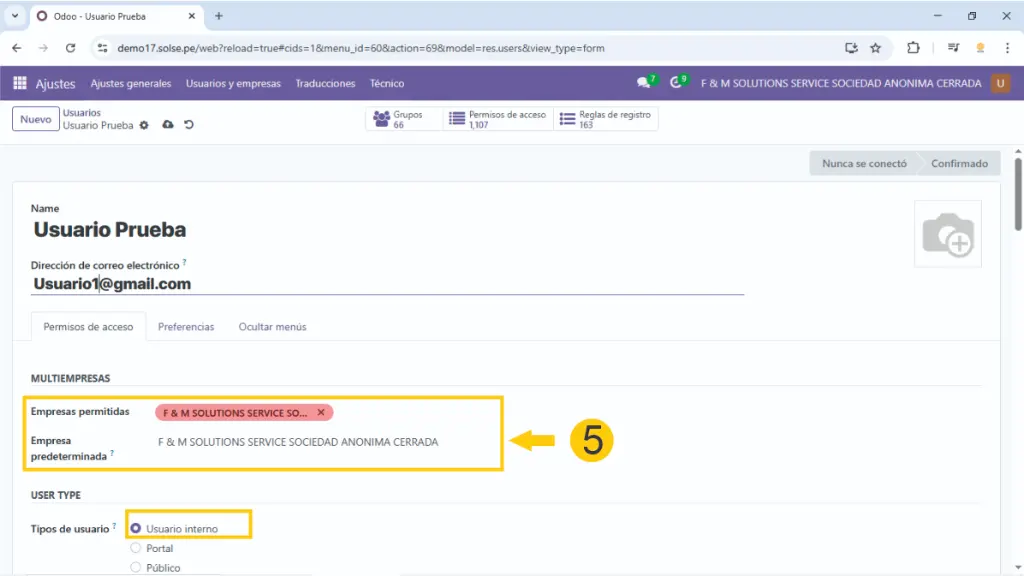Image resolution: width=1024 pixels, height=576 pixels.
Task: Select the Público user type
Action: 136,567
